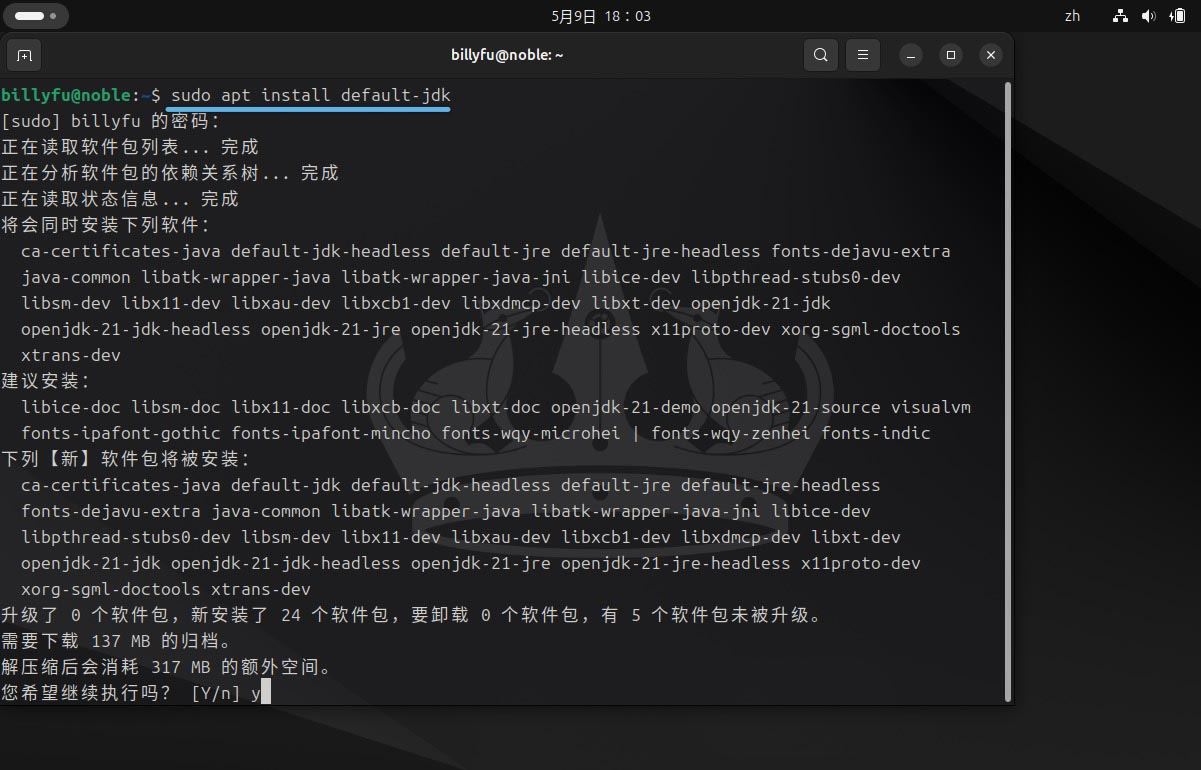The width and height of the screenshot is (1201, 770).
Task: Open the network status icon
Action: (x=1120, y=16)
